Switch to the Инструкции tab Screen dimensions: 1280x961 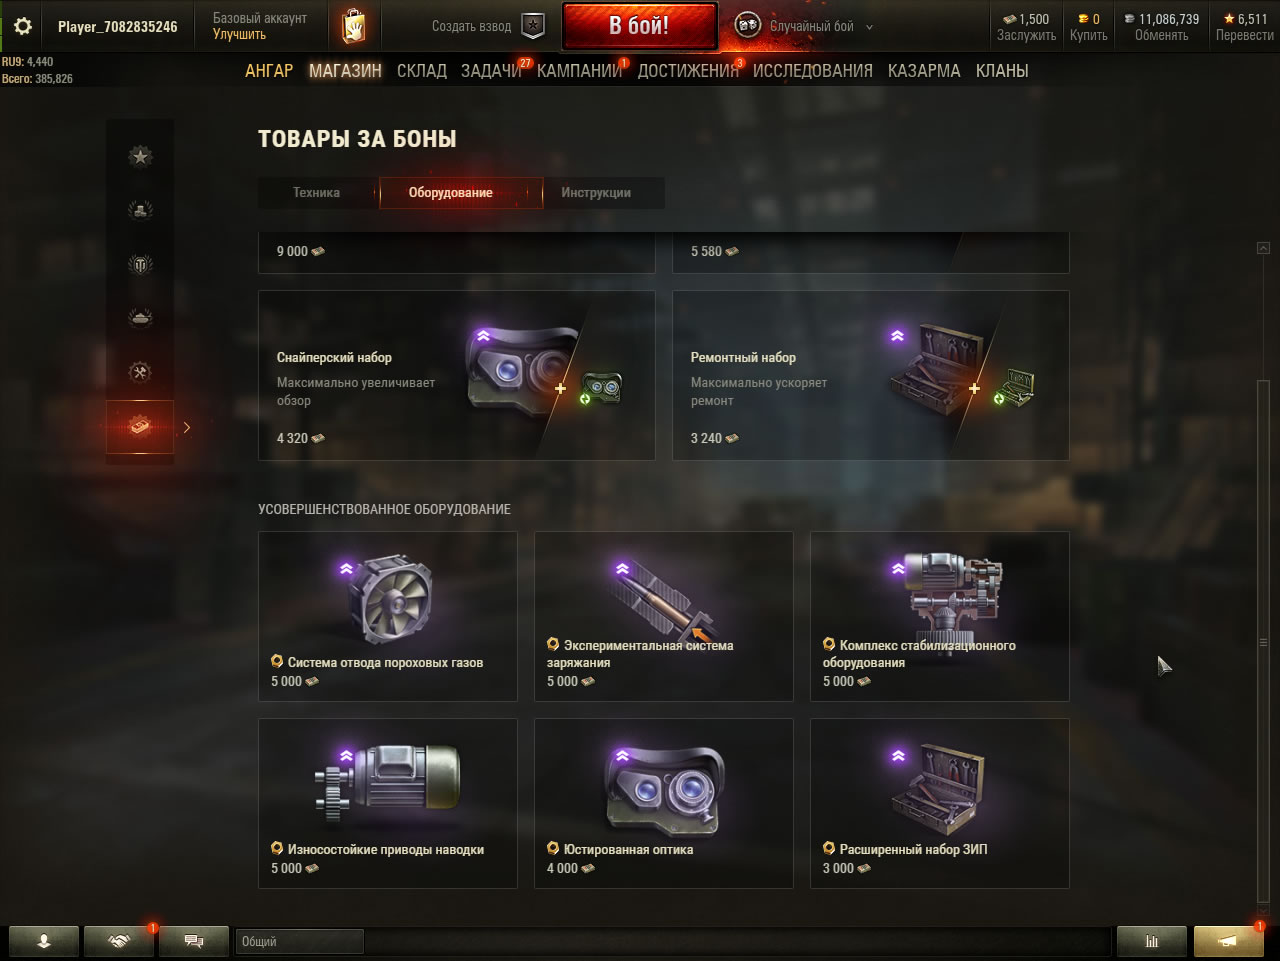(x=596, y=193)
